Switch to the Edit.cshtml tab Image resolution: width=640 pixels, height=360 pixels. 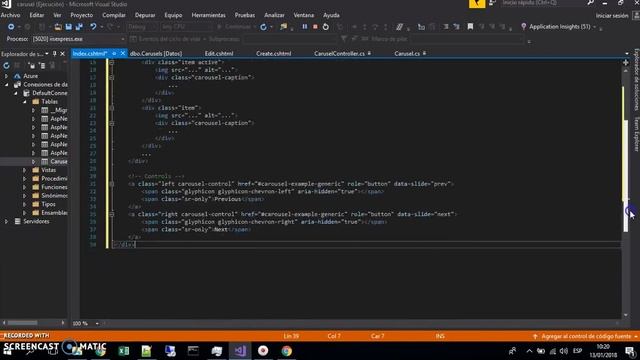pyautogui.click(x=219, y=53)
